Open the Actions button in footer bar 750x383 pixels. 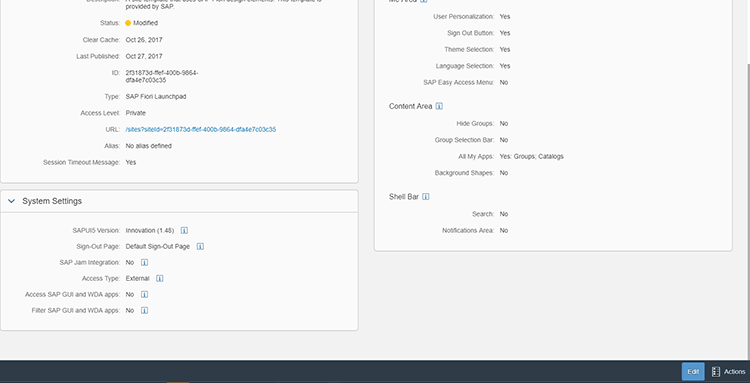[x=728, y=372]
